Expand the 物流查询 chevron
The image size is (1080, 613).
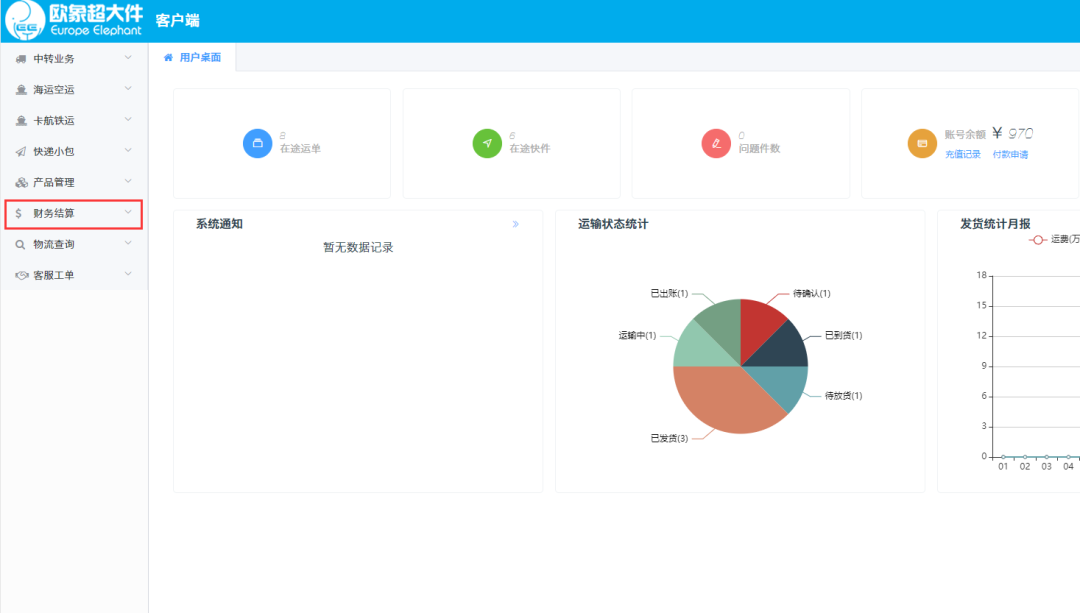[128, 243]
